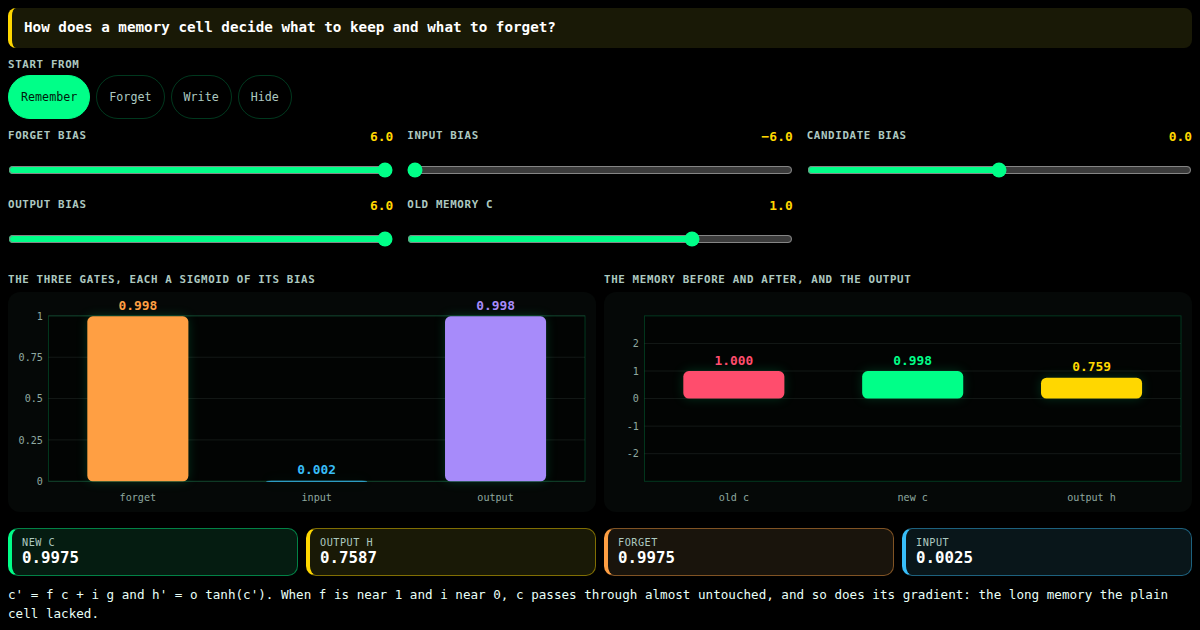The width and height of the screenshot is (1200, 630).
Task: Click "THE MEMORY BEFORE AND AFTER" chart title
Action: [x=757, y=279]
